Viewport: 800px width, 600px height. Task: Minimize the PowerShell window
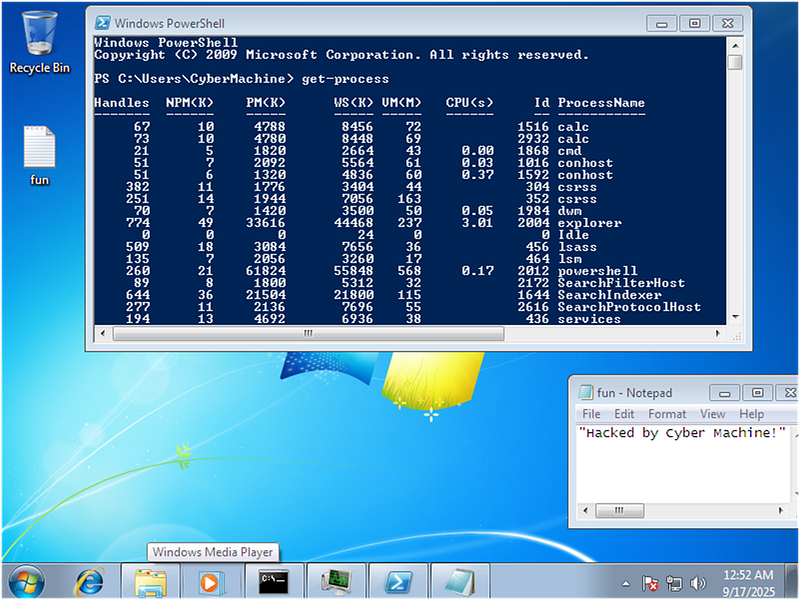click(x=662, y=23)
